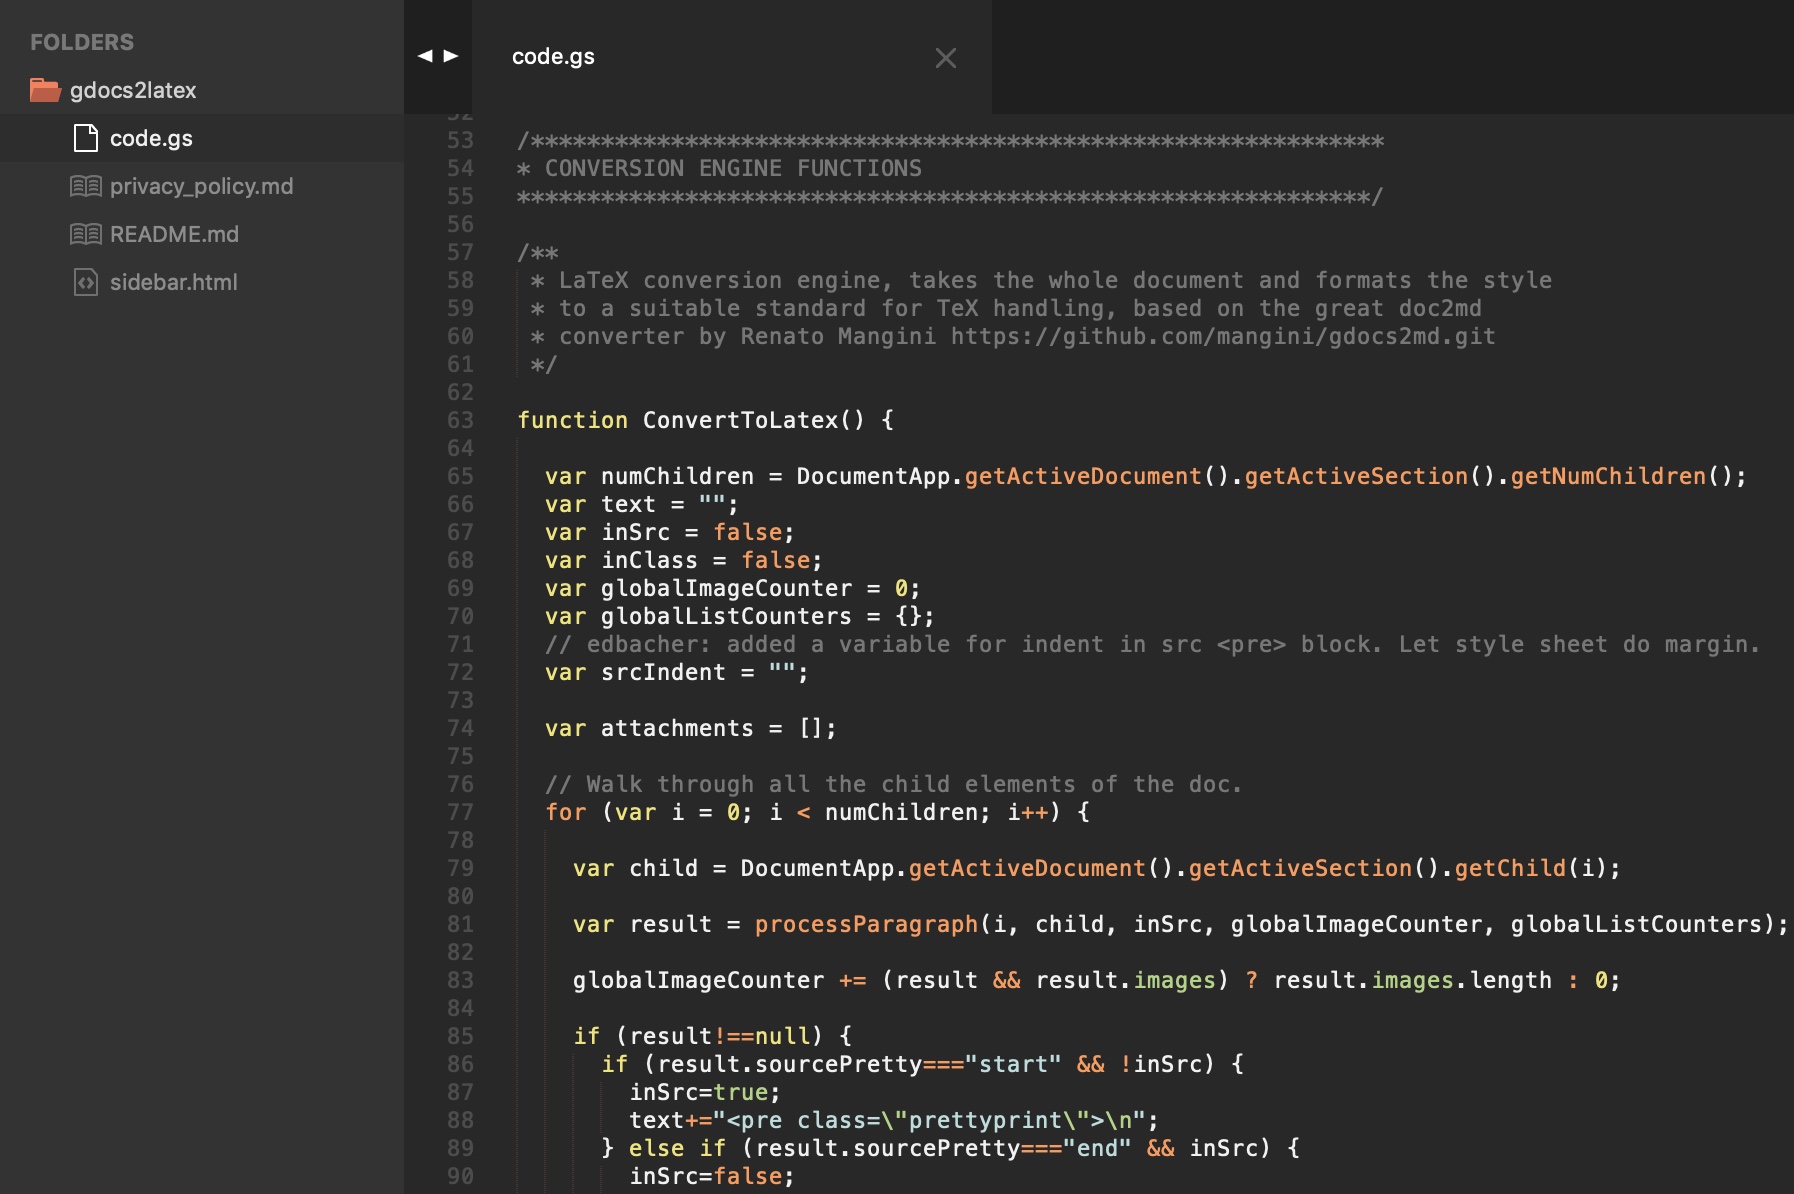The height and width of the screenshot is (1194, 1794).
Task: Place cursor on processParagraph function call
Action: tap(866, 924)
